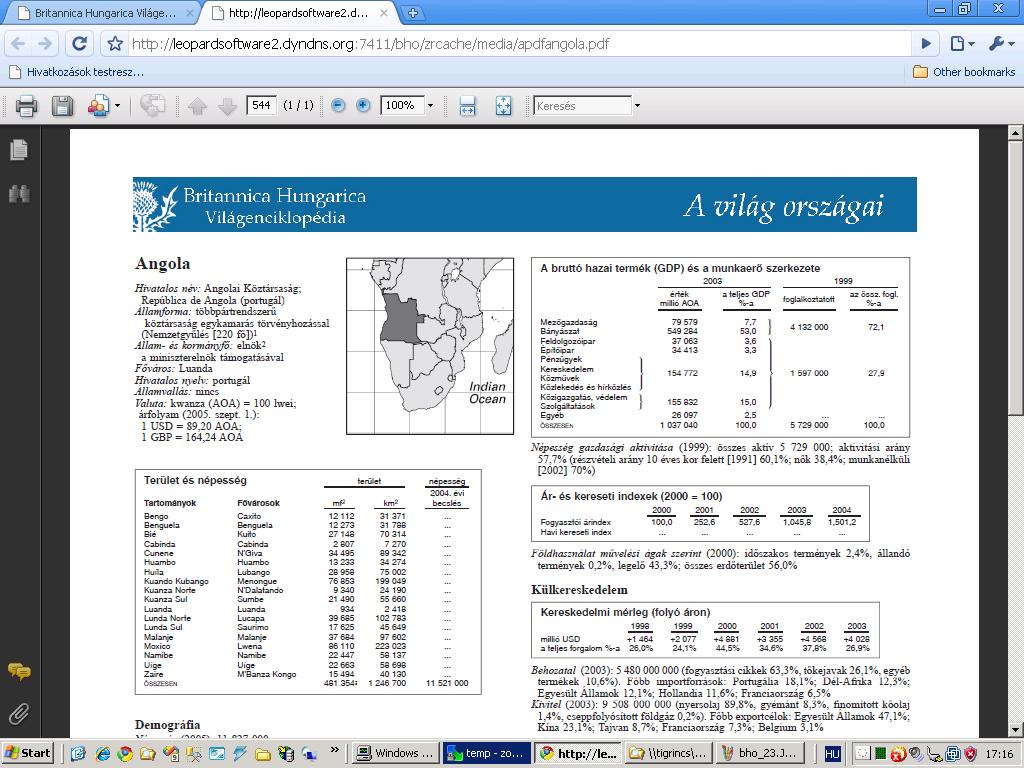Enable fit-to-width scrolling mode
1024x768 pixels.
pos(468,106)
